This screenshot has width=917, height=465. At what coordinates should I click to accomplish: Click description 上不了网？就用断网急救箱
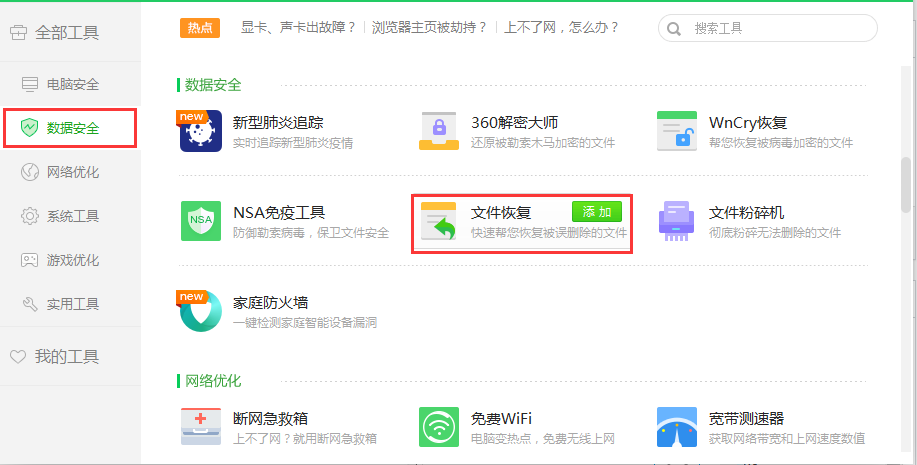305,439
